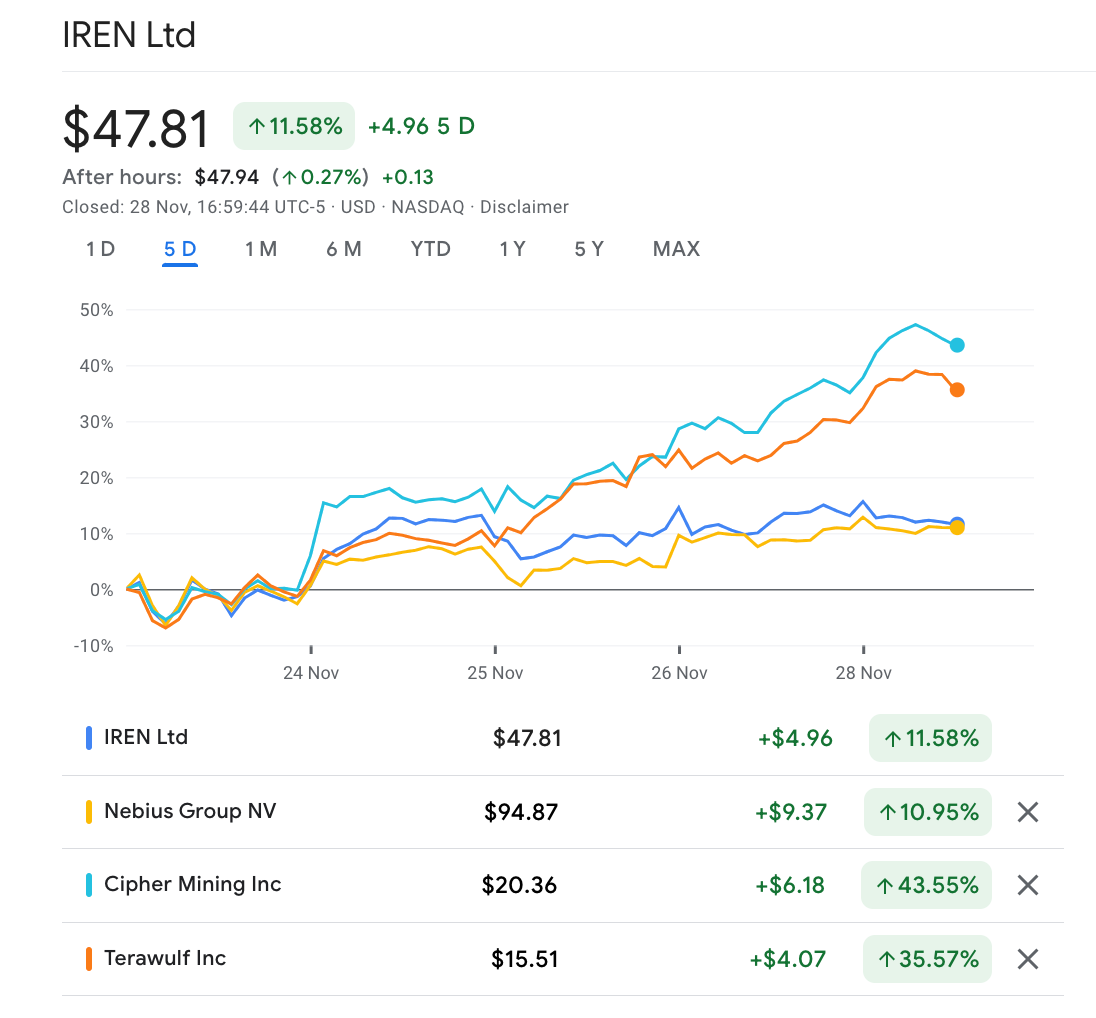Switch chart to 6 M range
Viewport: 1096px width, 1018px height.
pos(344,249)
